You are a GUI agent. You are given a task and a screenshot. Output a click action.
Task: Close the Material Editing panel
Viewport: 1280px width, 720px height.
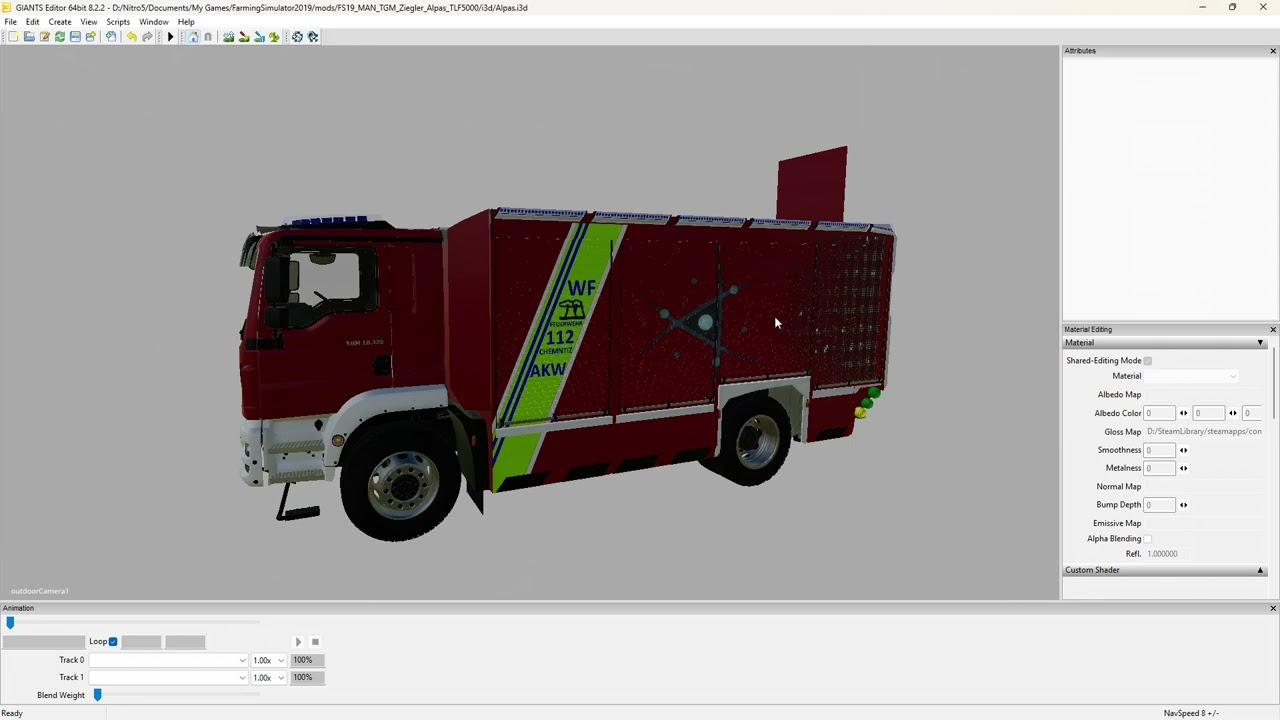1273,330
